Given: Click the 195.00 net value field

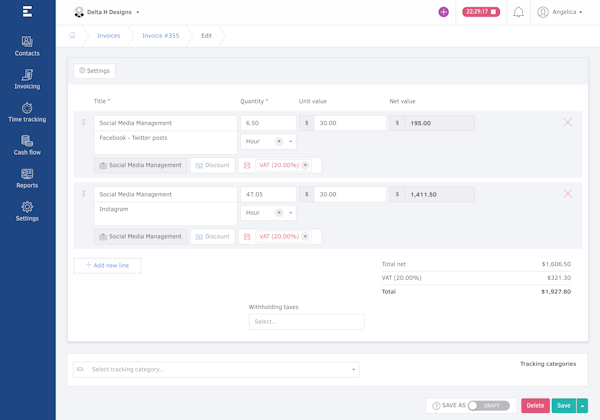Looking at the screenshot, I should 440,123.
